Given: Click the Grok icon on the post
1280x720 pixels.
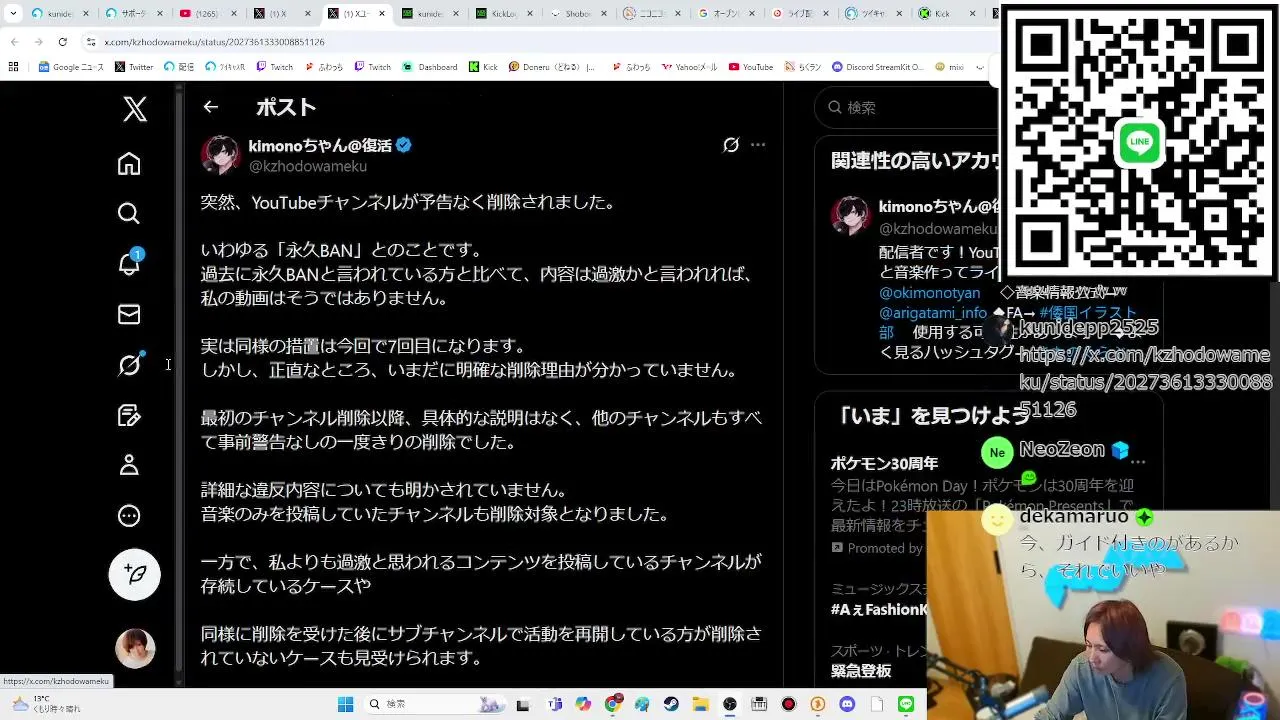Looking at the screenshot, I should click(x=731, y=145).
